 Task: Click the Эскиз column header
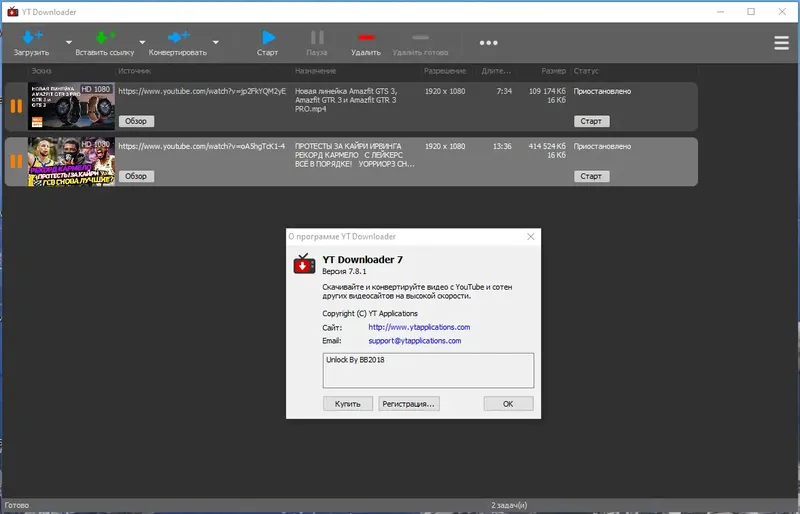coord(41,71)
